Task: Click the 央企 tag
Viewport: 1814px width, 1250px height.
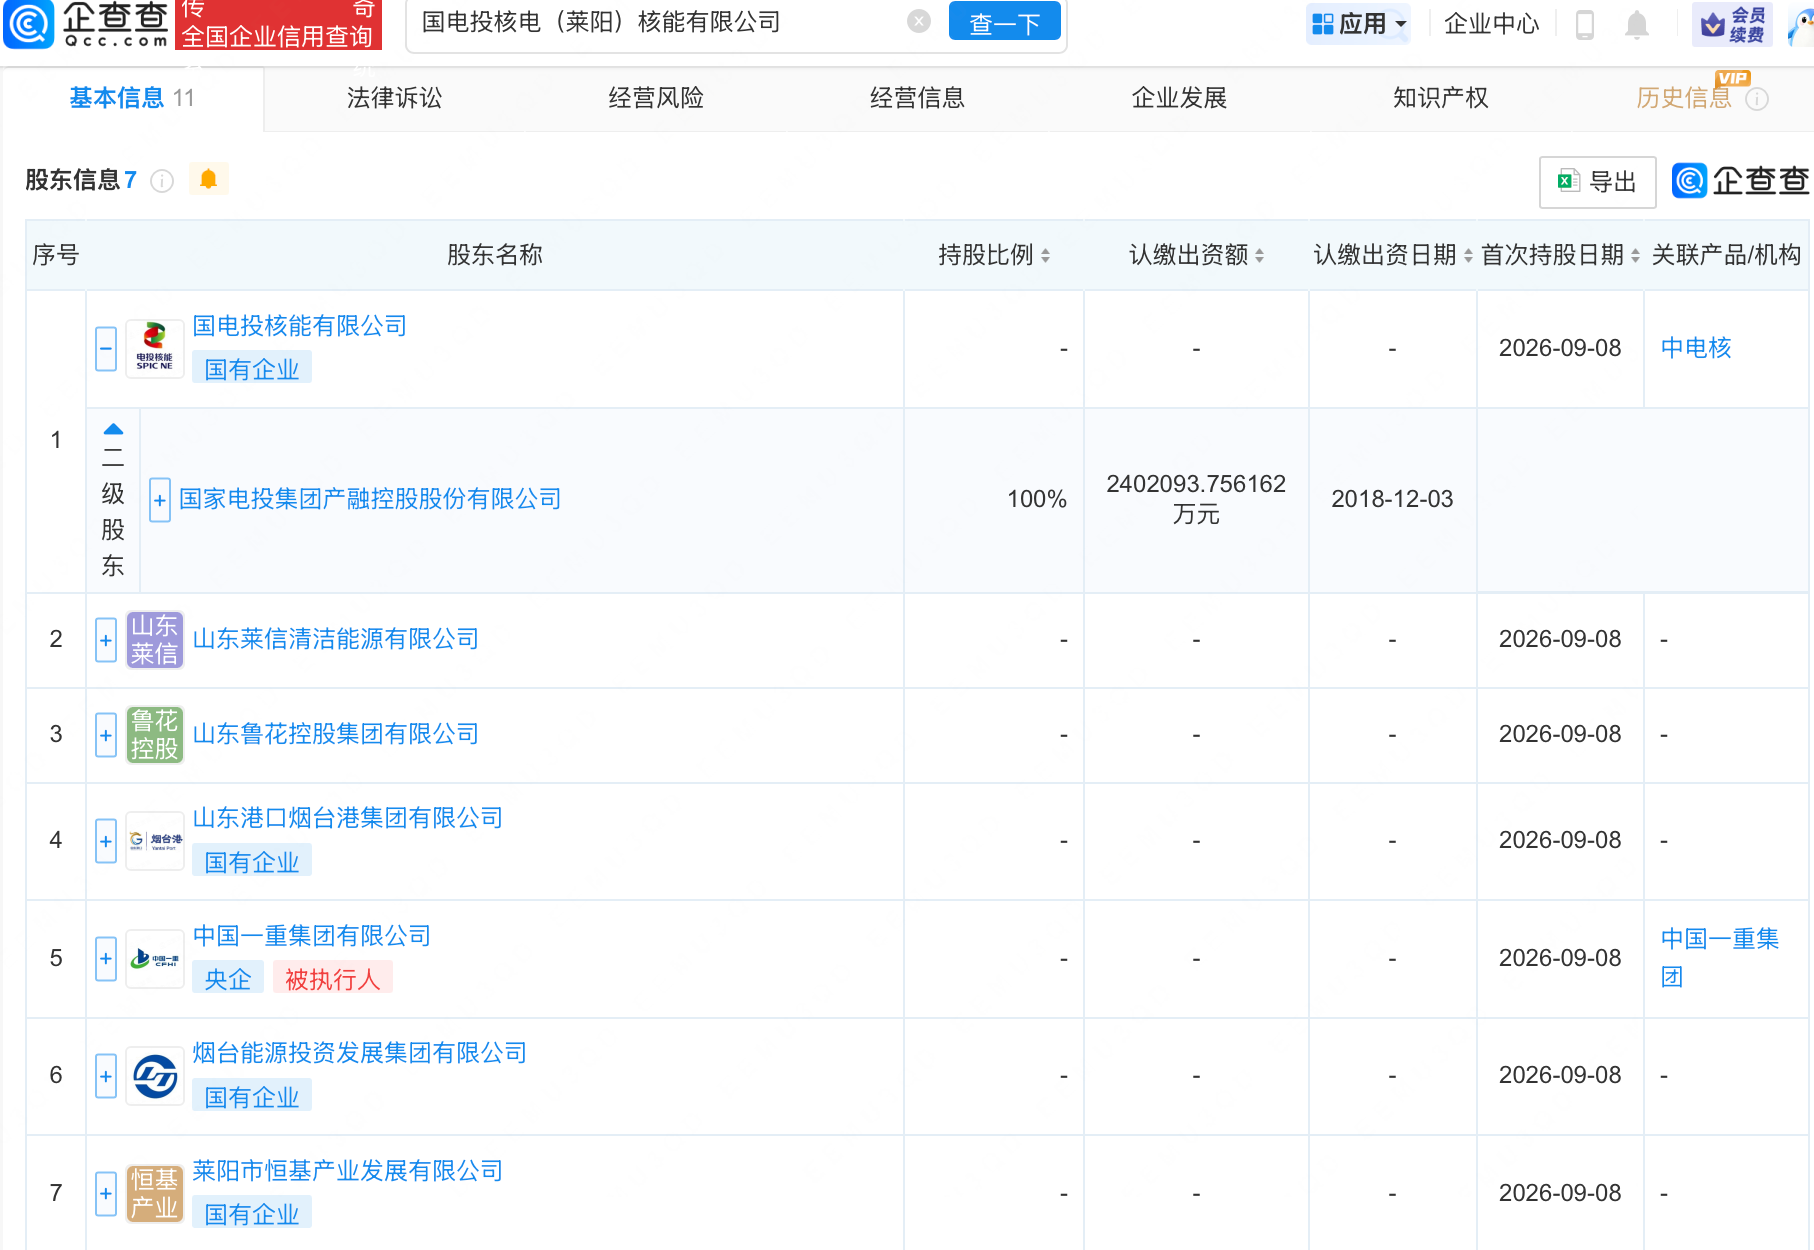Action: point(228,979)
